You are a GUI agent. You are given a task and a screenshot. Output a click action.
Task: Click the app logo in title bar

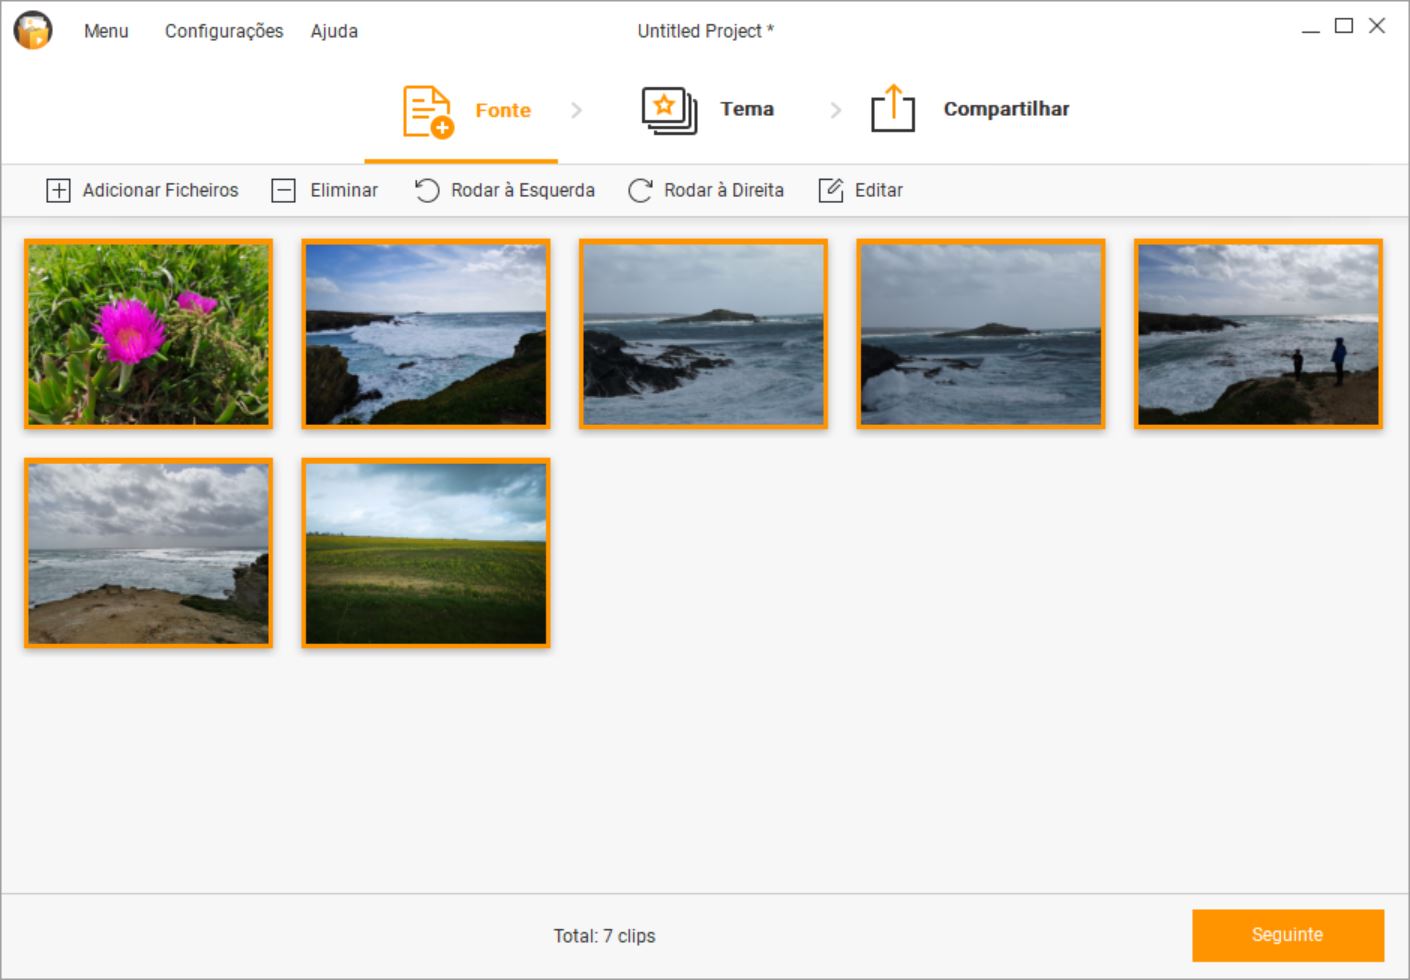click(33, 31)
